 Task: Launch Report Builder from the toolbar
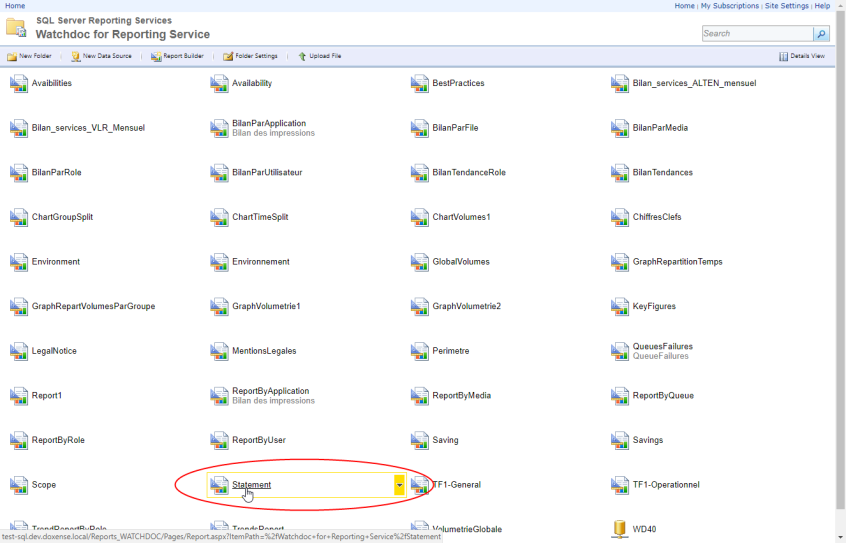(177, 56)
